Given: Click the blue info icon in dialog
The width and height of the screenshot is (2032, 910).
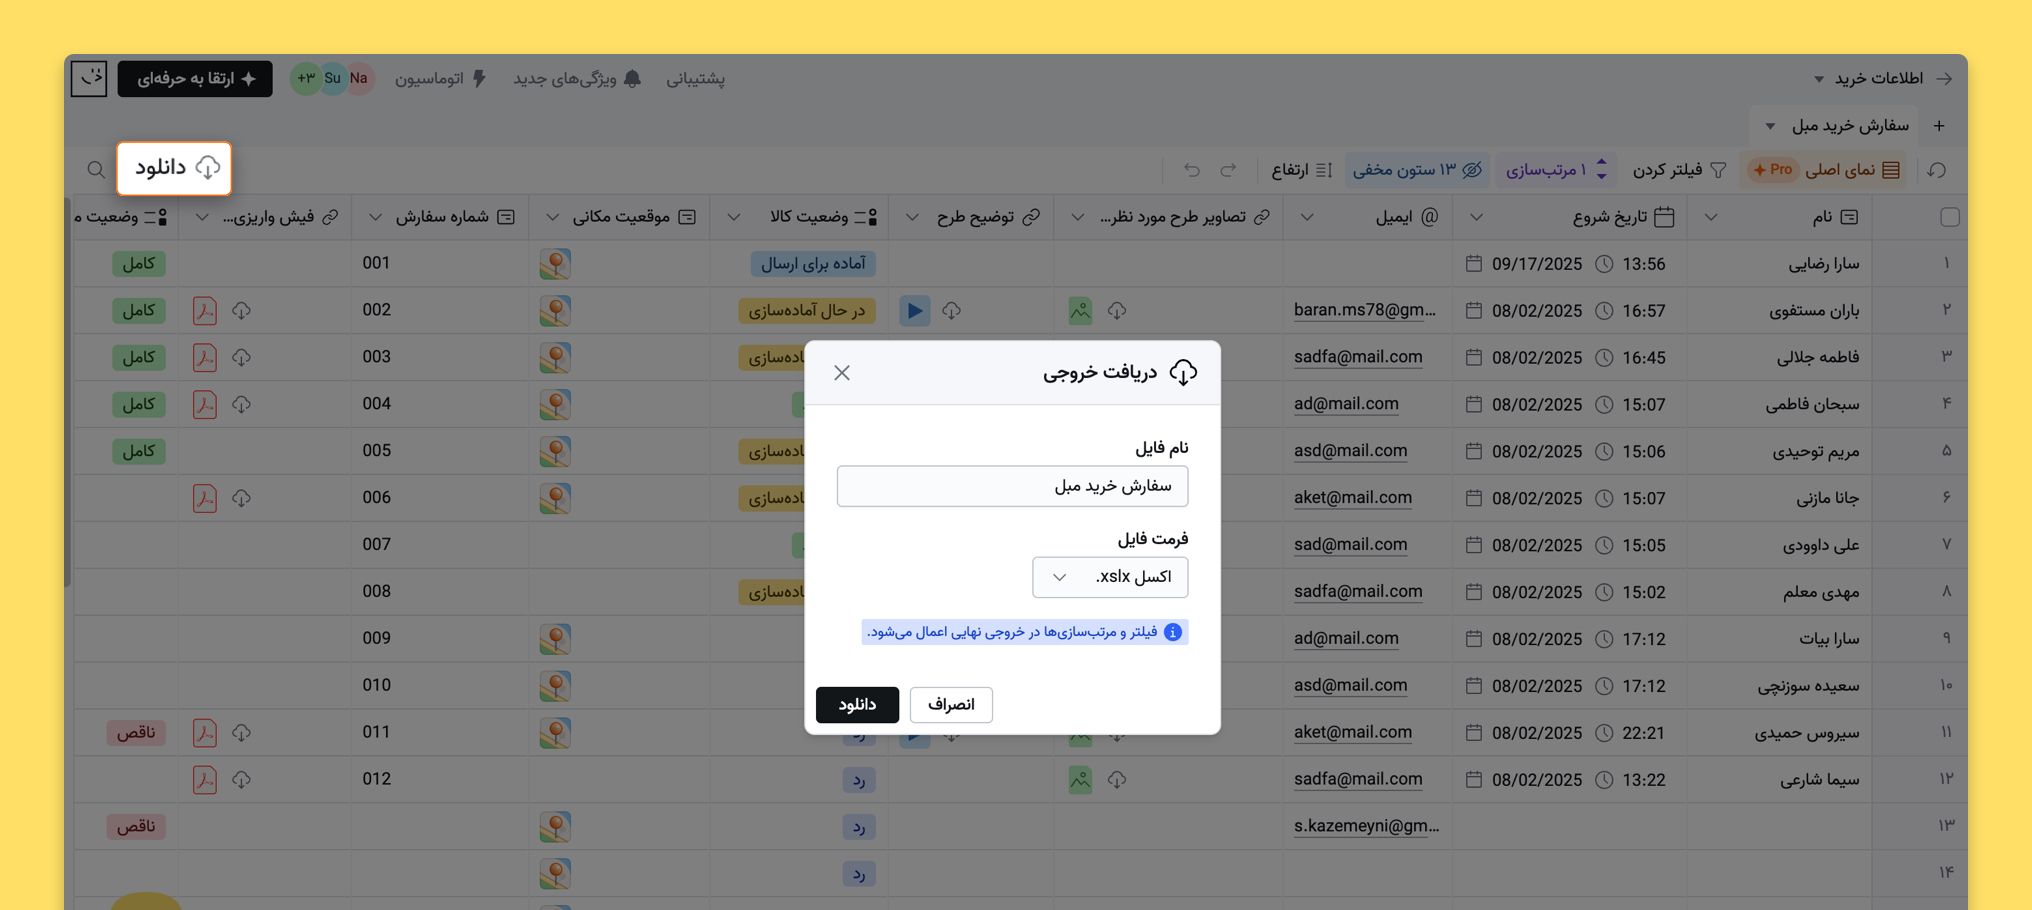Looking at the screenshot, I should [x=1173, y=632].
